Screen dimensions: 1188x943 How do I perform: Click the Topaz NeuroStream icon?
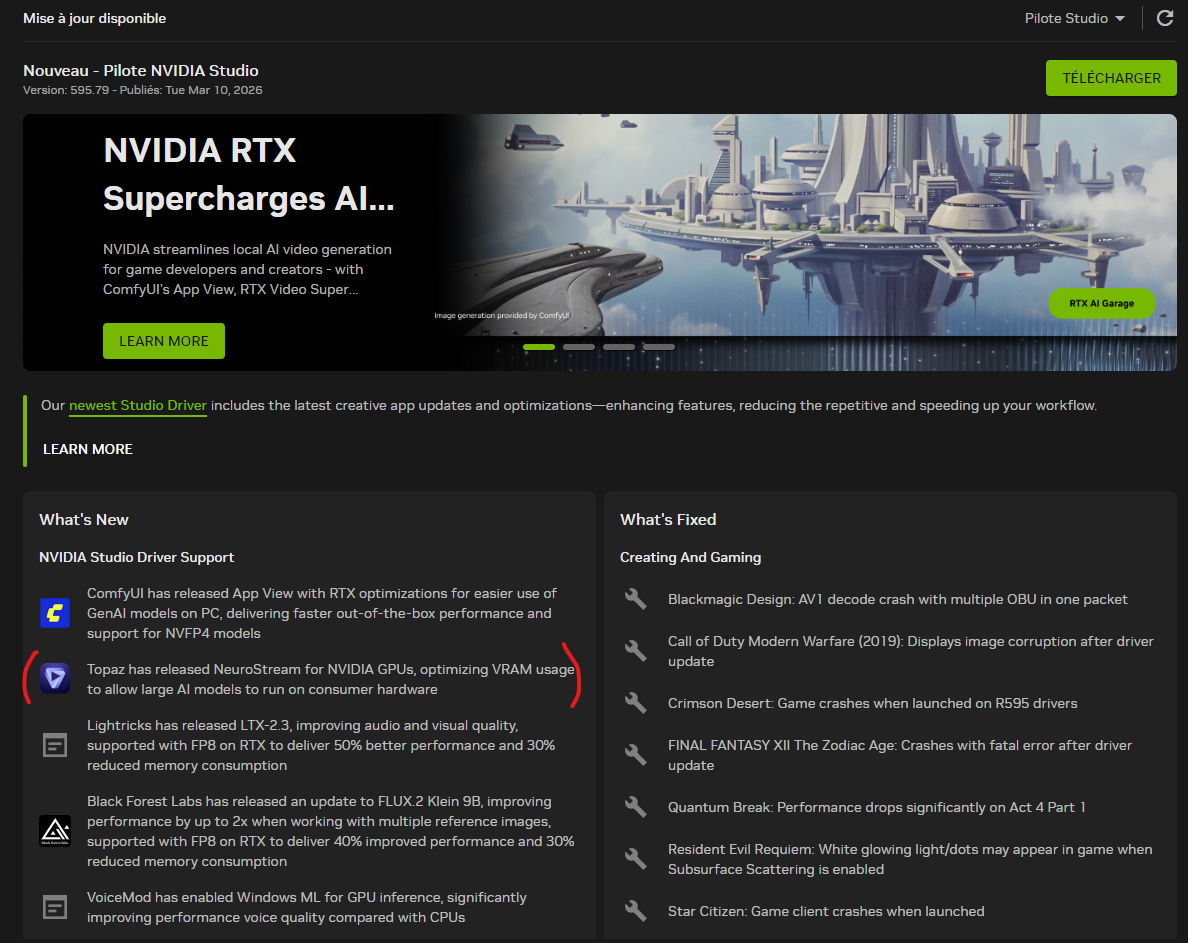(54, 679)
